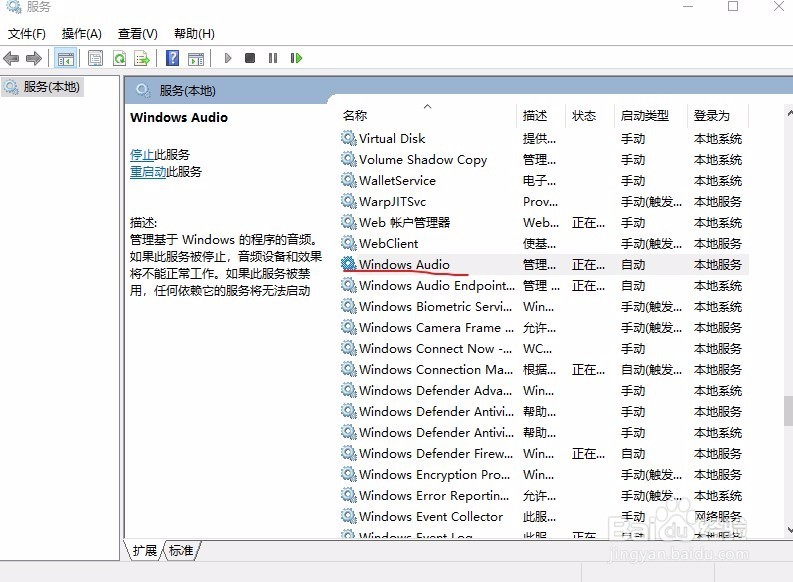This screenshot has height=582, width=793.
Task: Click the 自动(触发... cell of Windows Connection Manager
Action: pos(651,370)
